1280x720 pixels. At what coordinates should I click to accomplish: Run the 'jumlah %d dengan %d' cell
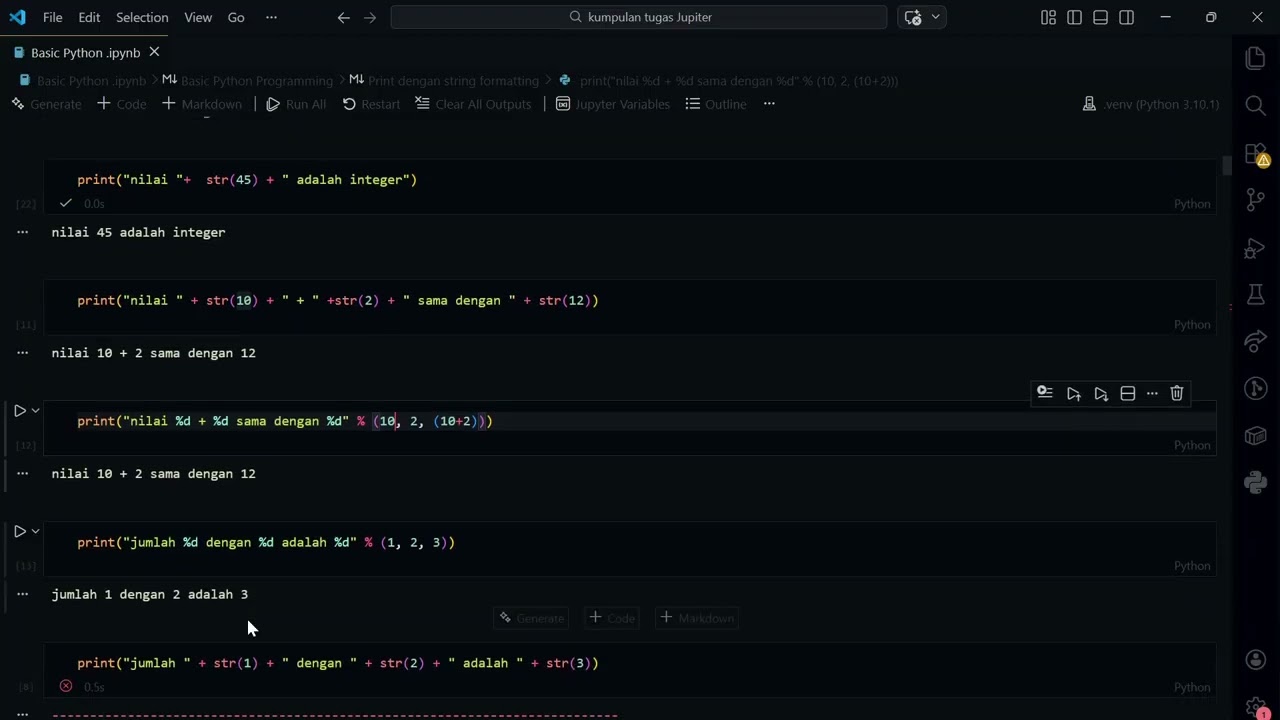[19, 532]
